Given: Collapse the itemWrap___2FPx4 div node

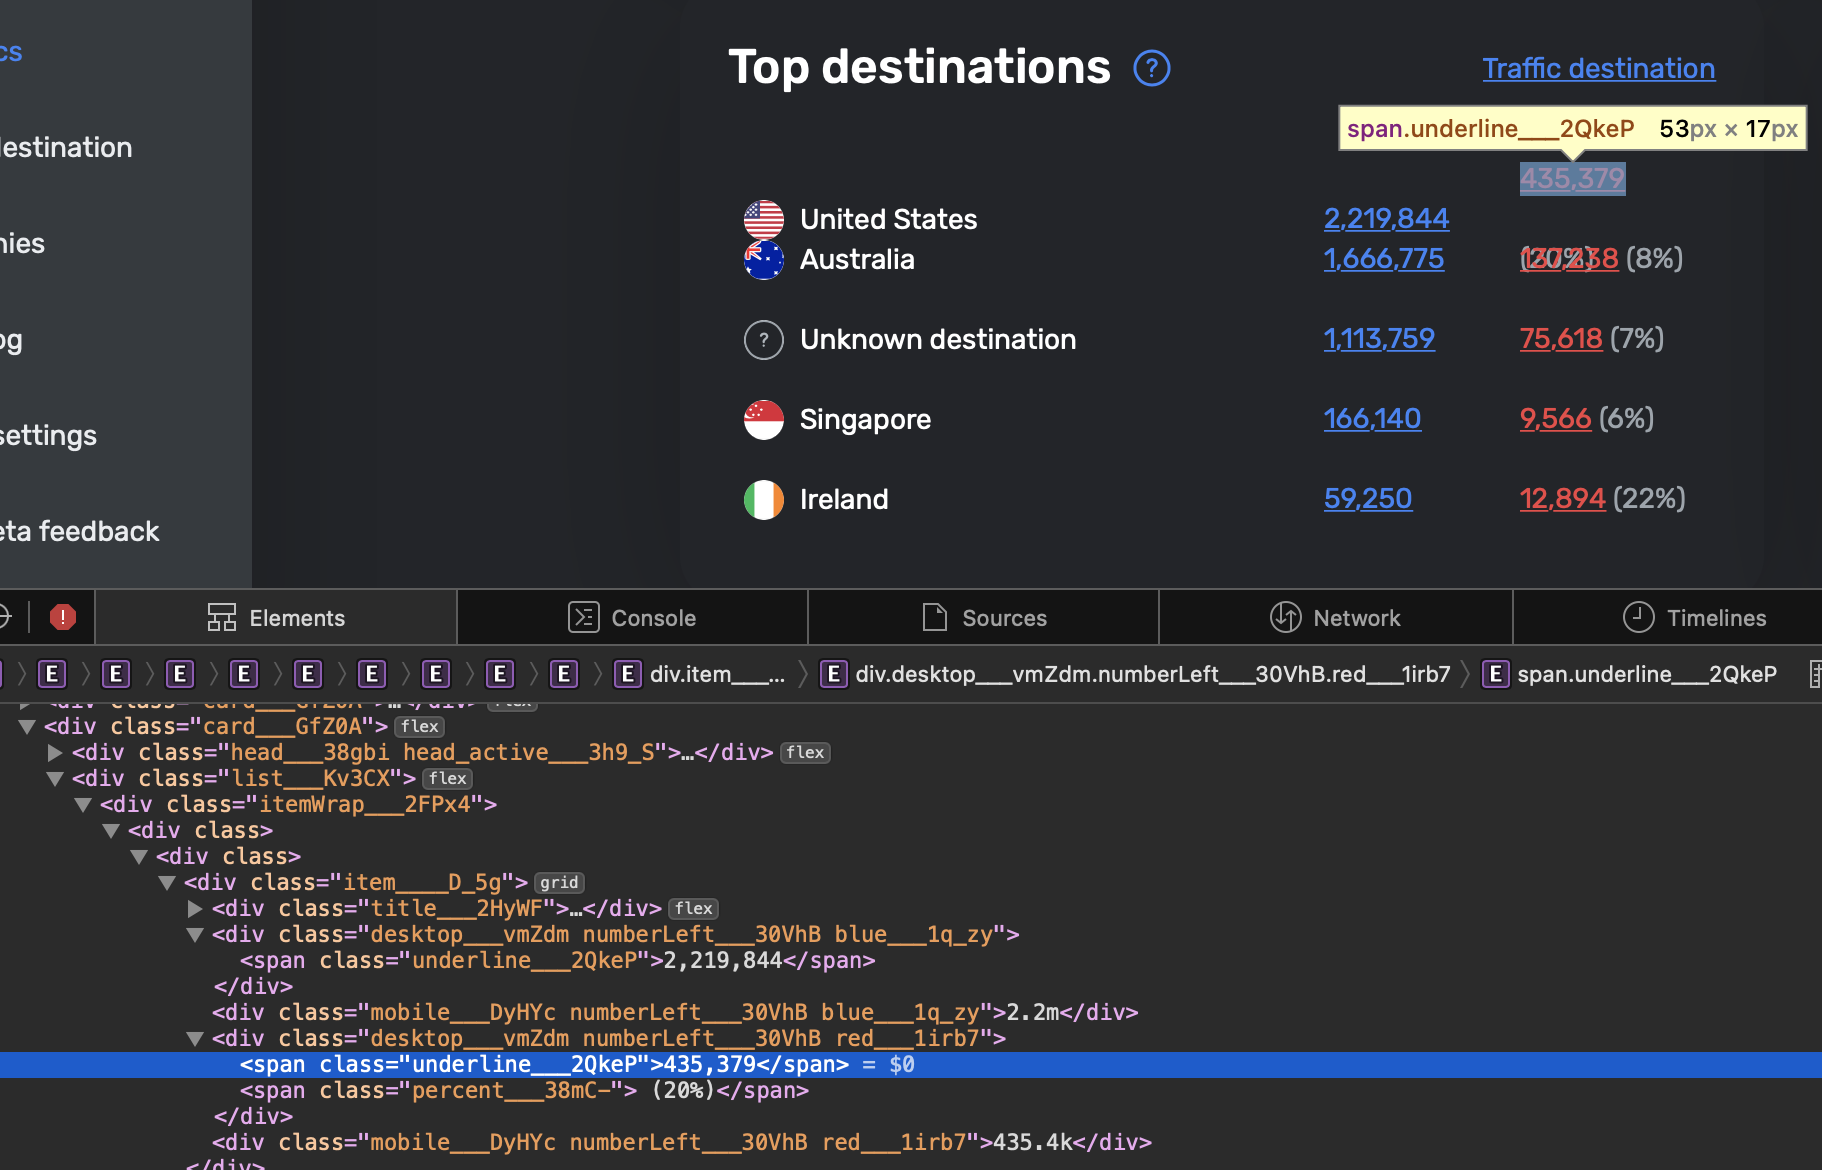Looking at the screenshot, I should 83,804.
